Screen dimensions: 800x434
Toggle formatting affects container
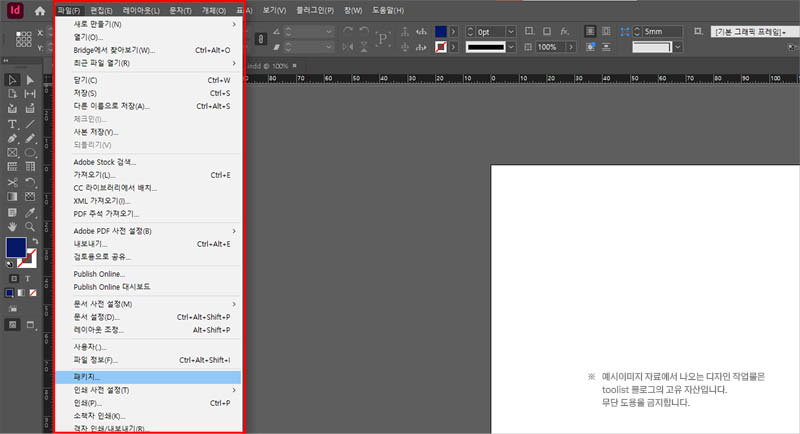point(14,278)
